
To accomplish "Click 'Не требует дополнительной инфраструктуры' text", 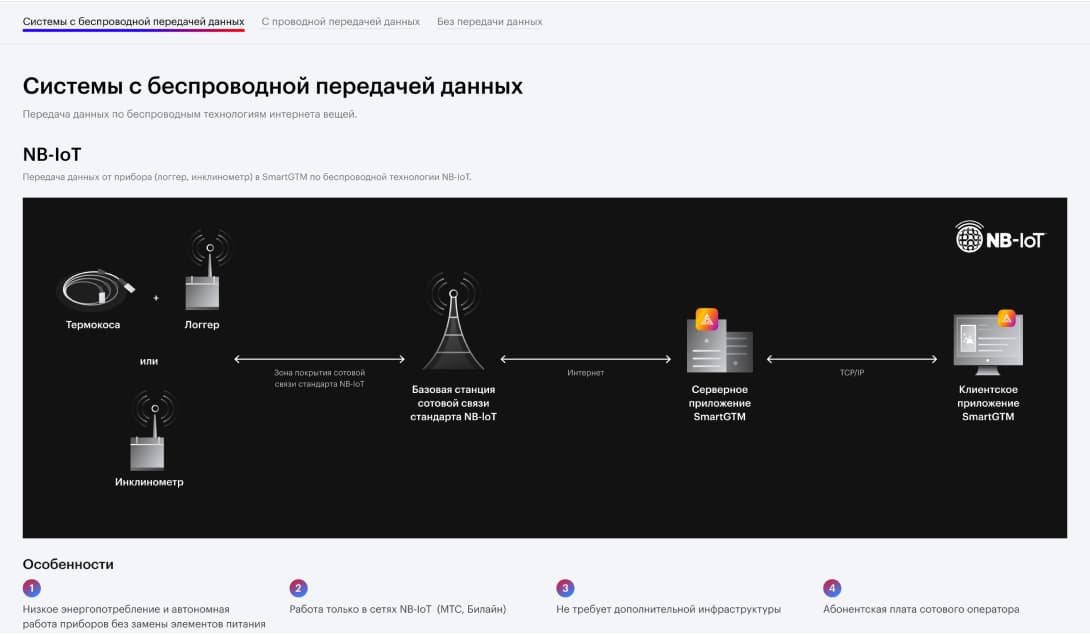I will click(x=669, y=609).
